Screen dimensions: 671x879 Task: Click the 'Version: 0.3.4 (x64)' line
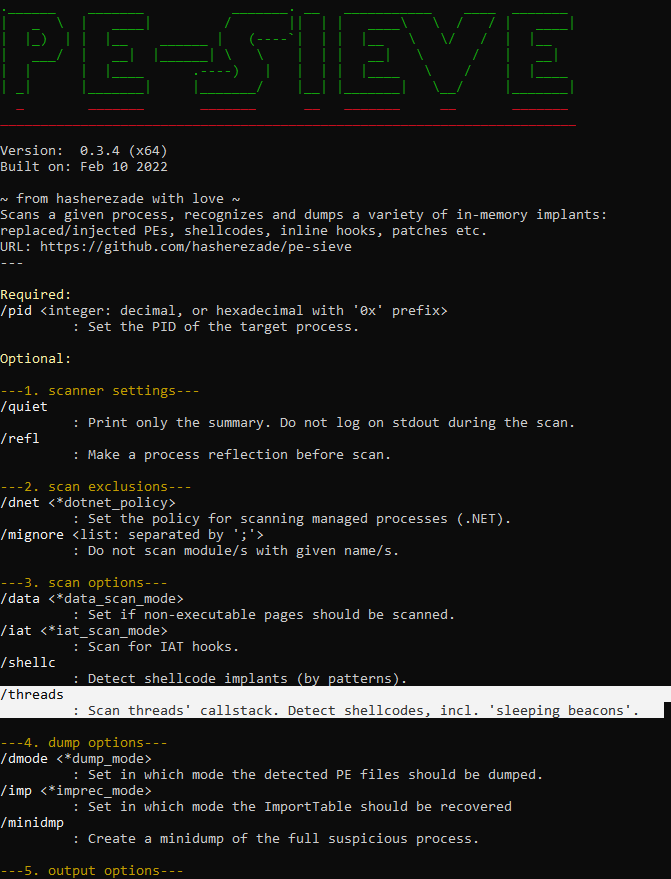(x=84, y=151)
